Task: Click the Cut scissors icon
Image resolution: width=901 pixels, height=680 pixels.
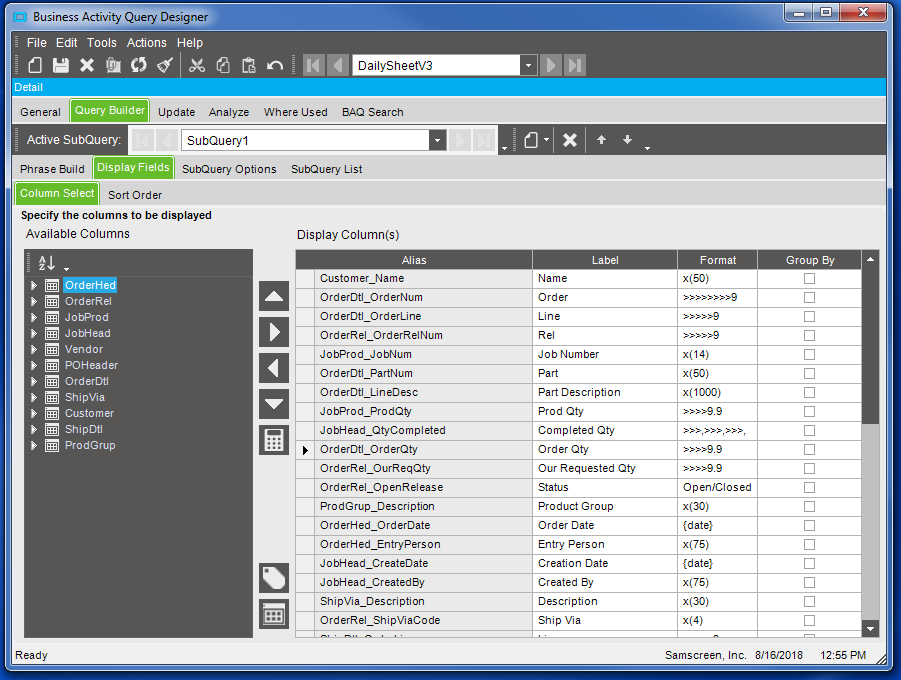Action: pos(197,65)
